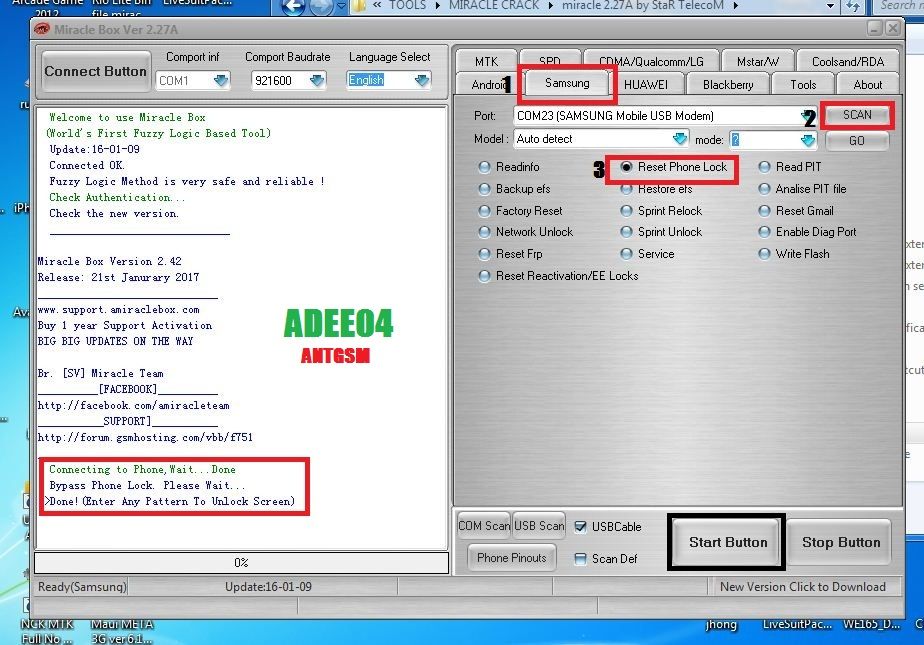Open the CDMA/Qualcomm/LG tab
The image size is (924, 645).
(651, 61)
